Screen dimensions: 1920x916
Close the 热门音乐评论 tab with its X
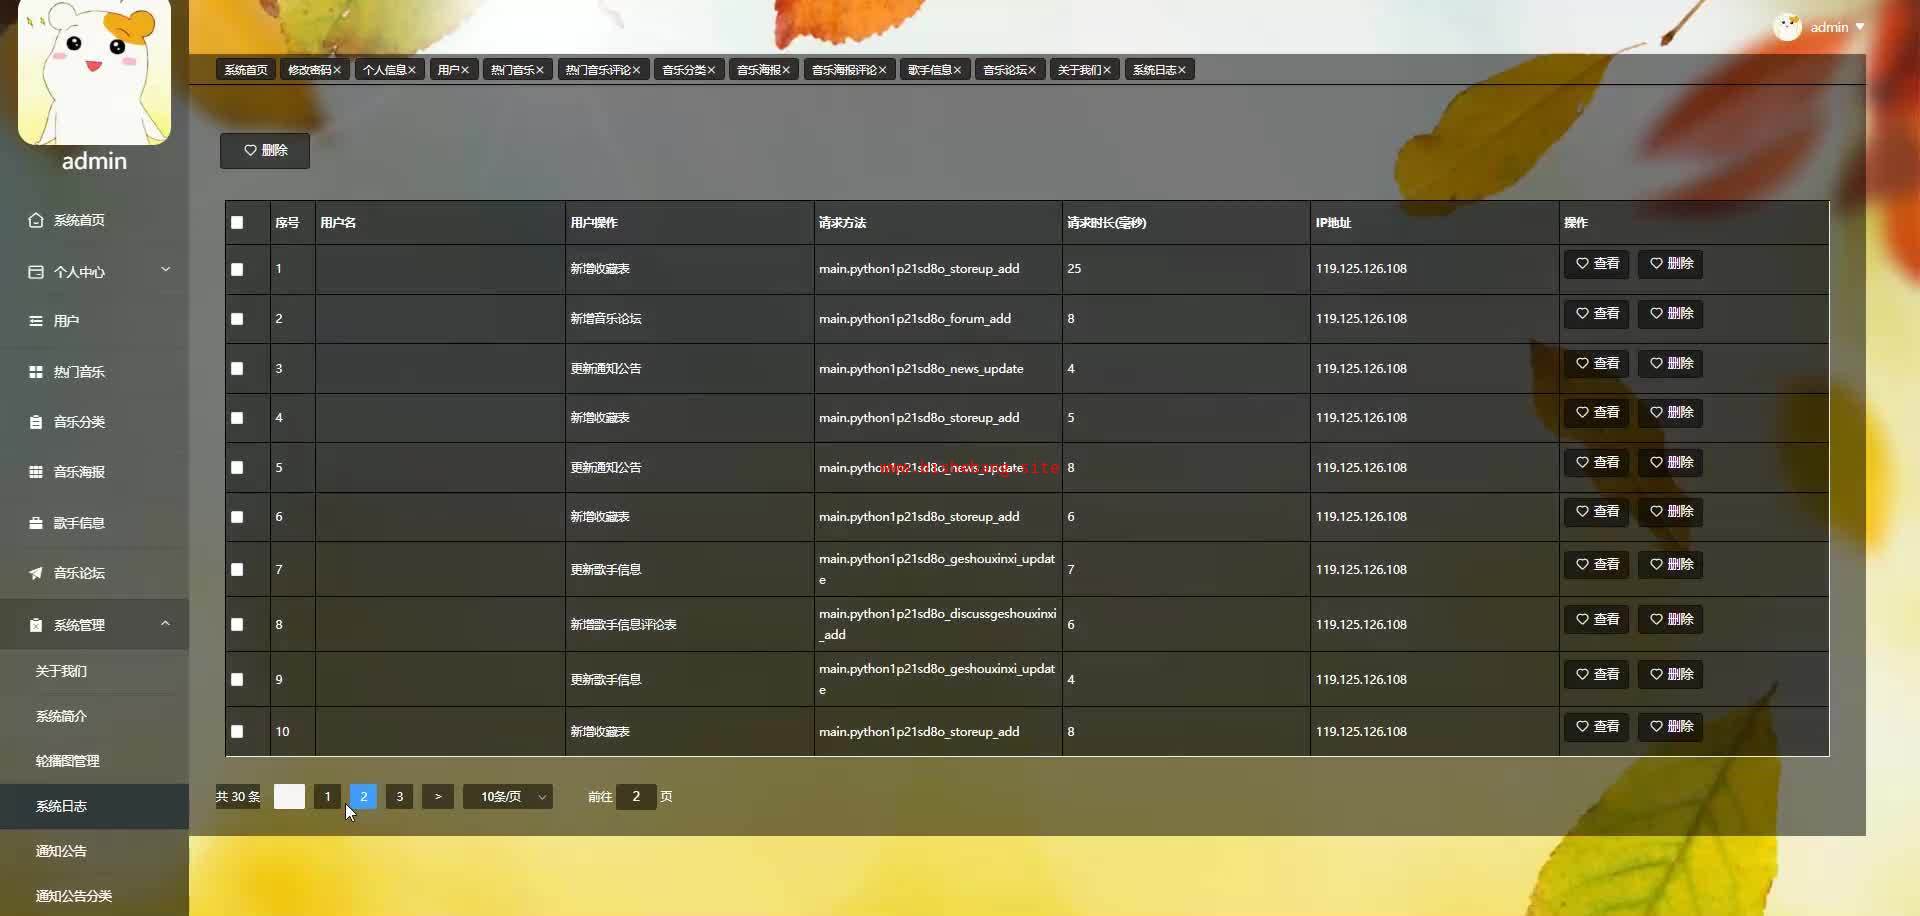(x=636, y=70)
